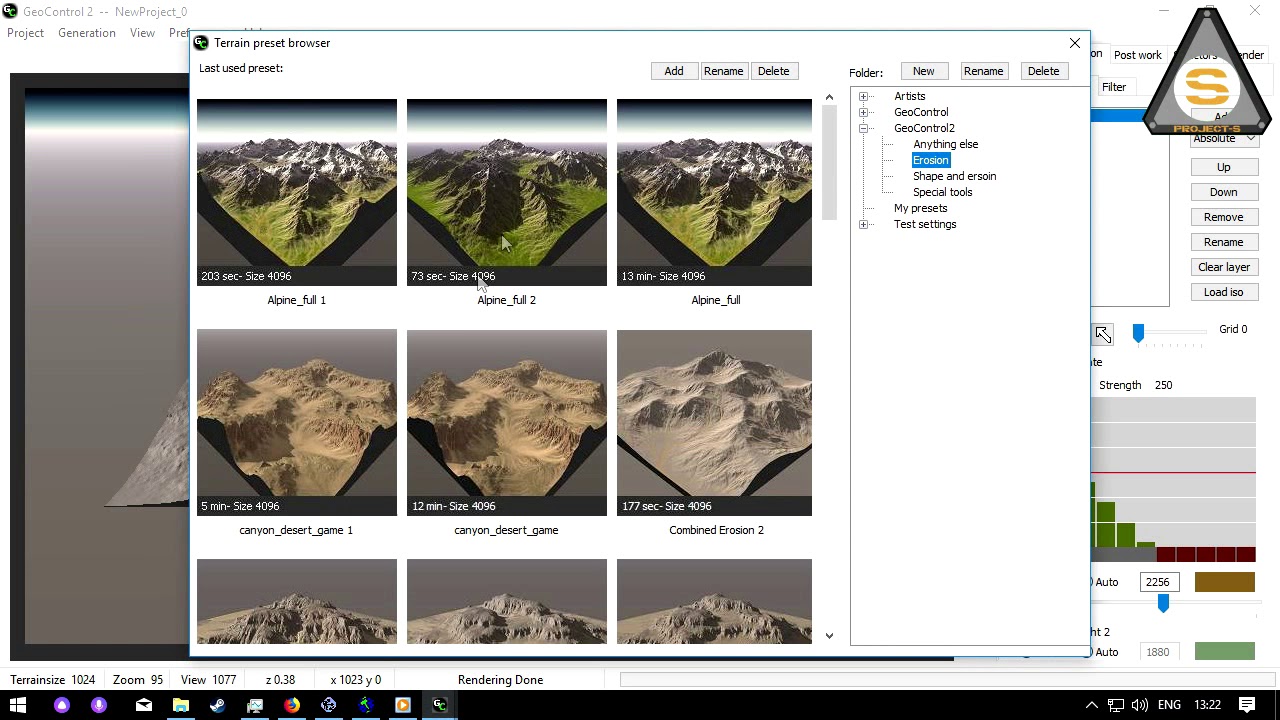The image size is (1280, 720).
Task: Select the canyon_desert_game 1 preset thumbnail
Action: tap(297, 422)
